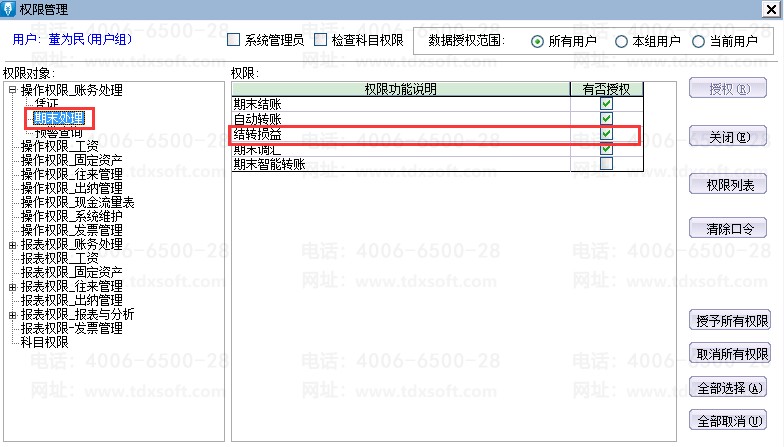Close the 权限管理 window
Viewport: 784px width, 447px height.
click(771, 9)
